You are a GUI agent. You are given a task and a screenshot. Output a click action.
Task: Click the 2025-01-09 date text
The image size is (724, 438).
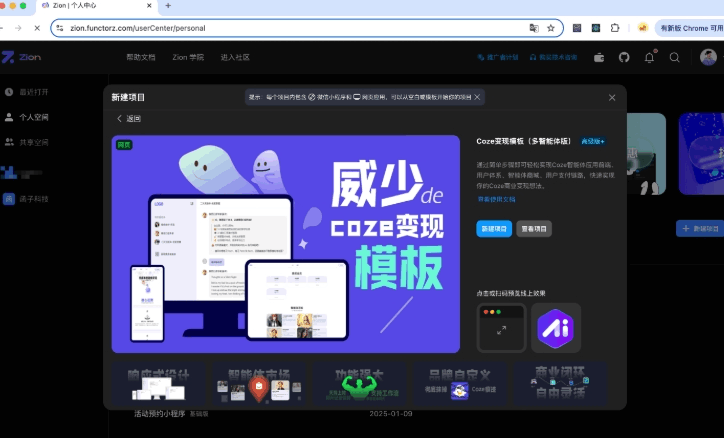tap(391, 414)
